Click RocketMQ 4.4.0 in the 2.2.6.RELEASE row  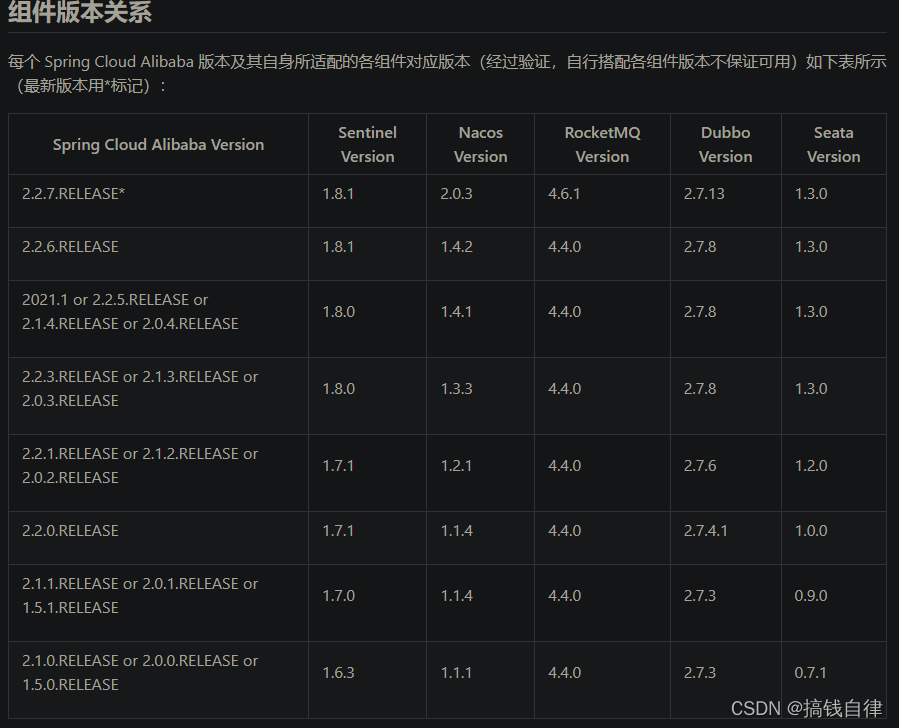click(x=565, y=246)
